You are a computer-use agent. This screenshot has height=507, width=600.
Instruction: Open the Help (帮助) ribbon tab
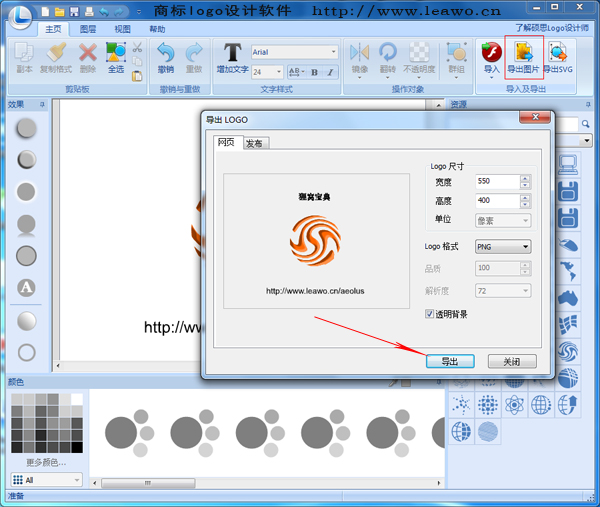pos(157,29)
